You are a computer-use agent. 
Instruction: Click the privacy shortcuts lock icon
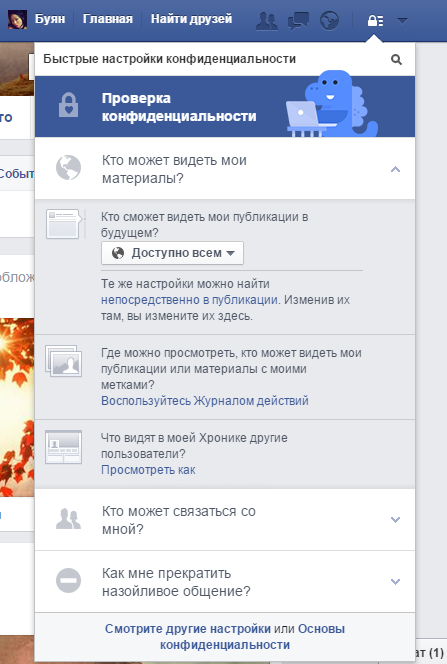(375, 20)
